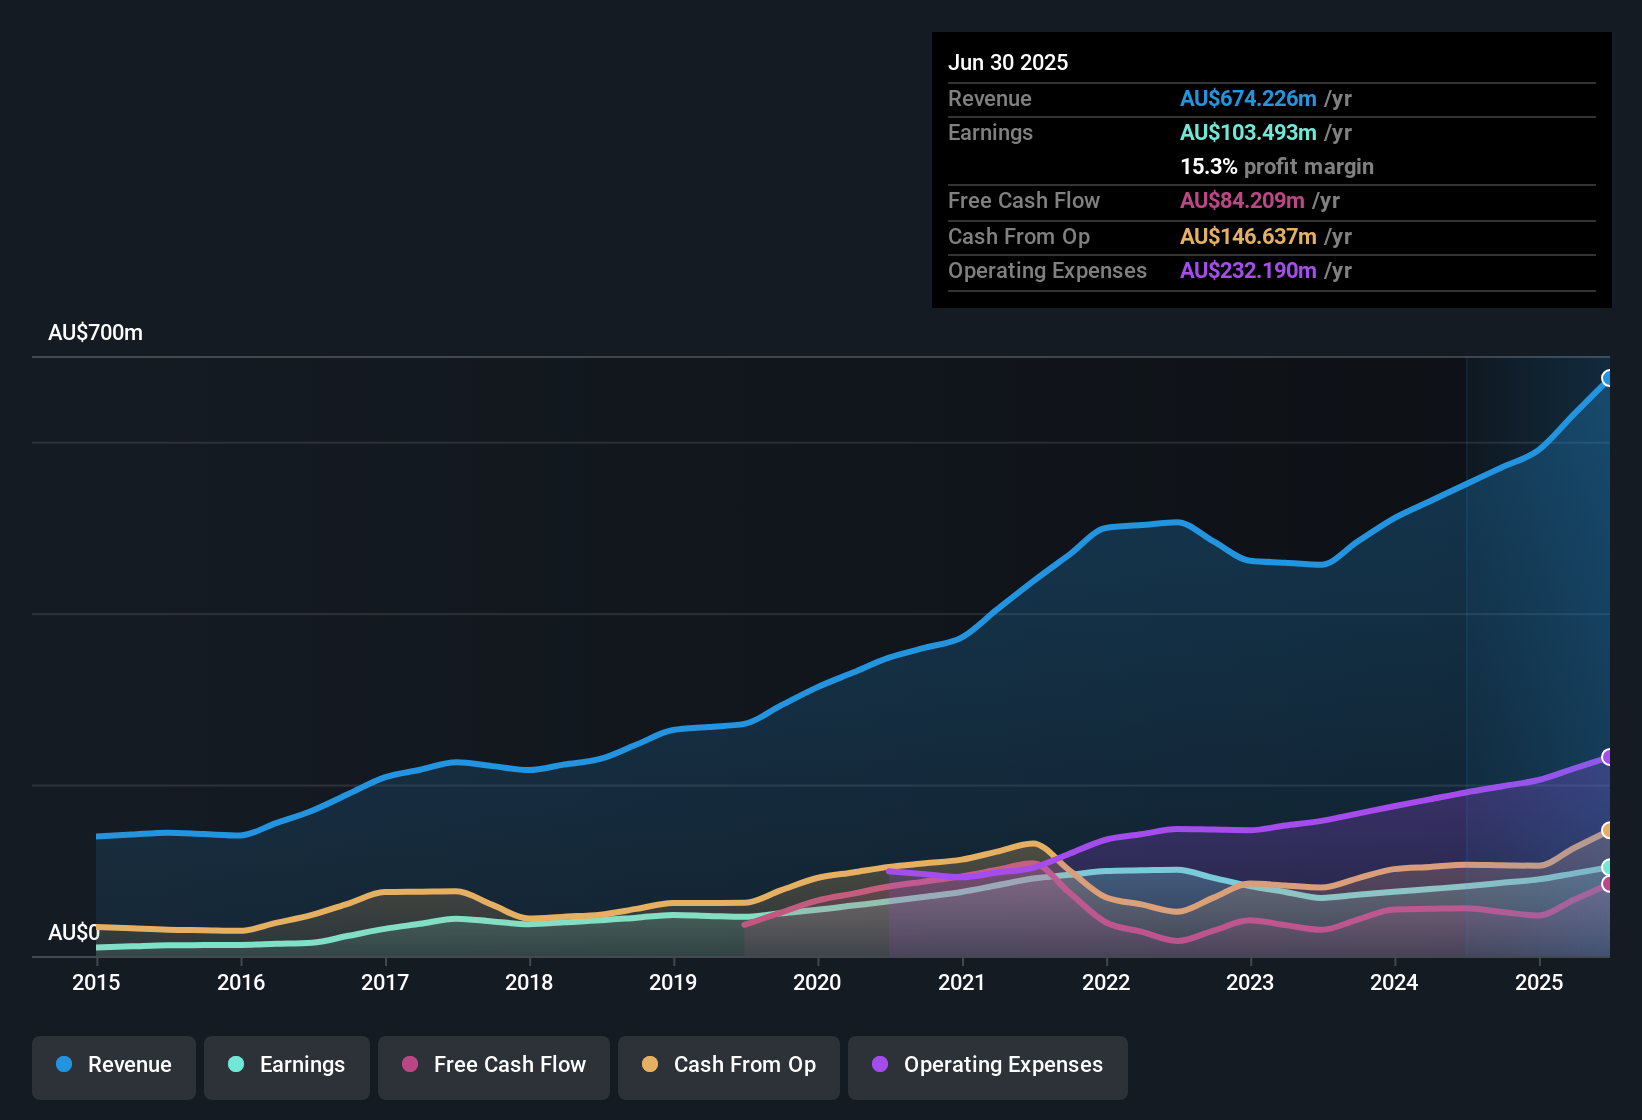Toggle the Operating Expenses legend entry
The height and width of the screenshot is (1120, 1642).
point(987,1065)
